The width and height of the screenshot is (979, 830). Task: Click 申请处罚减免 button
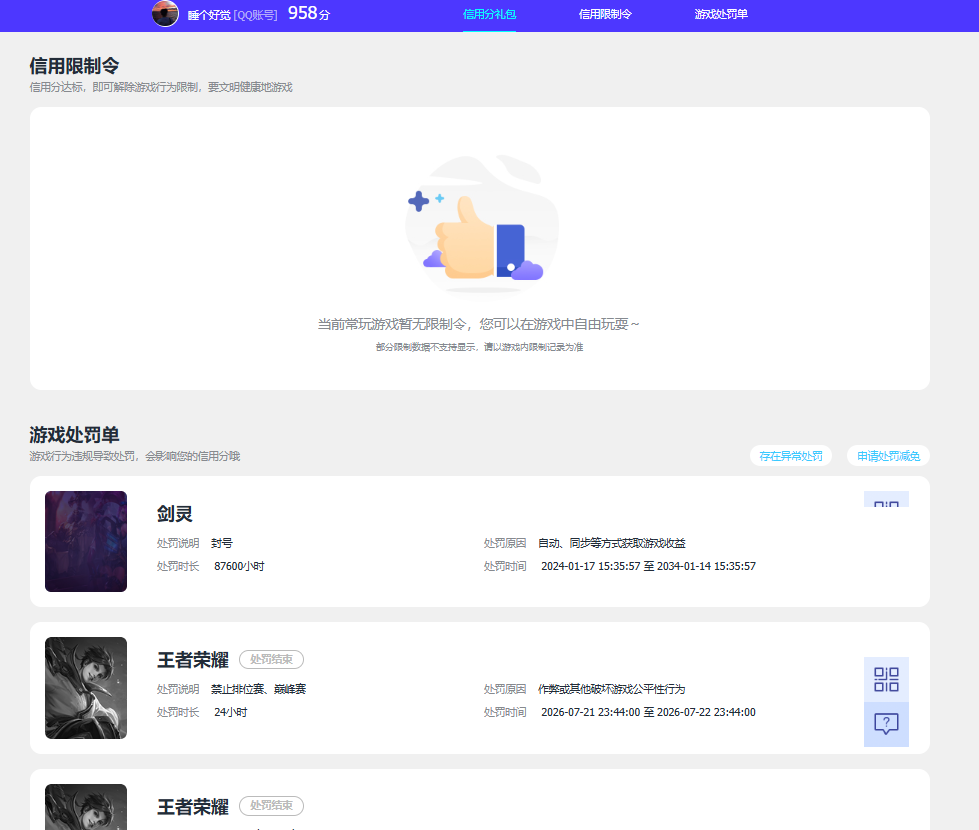coord(888,456)
